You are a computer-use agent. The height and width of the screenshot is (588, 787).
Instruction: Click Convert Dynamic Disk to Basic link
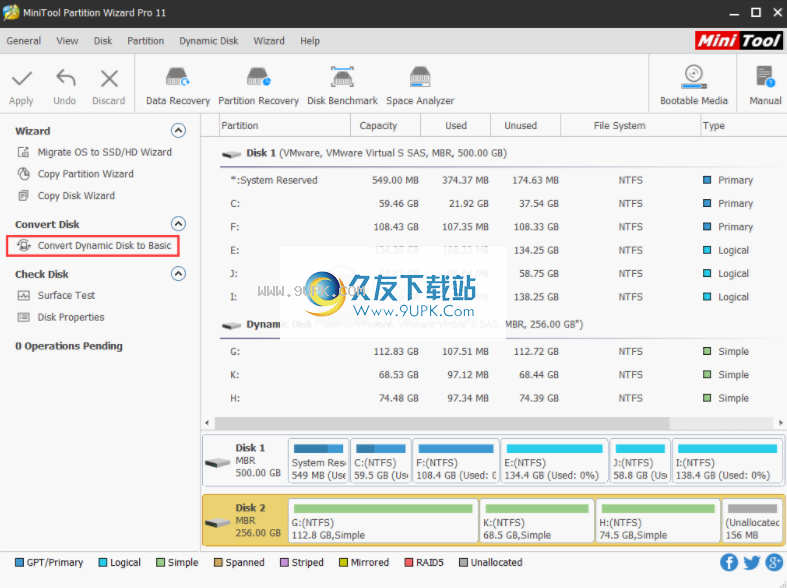pyautogui.click(x=104, y=245)
